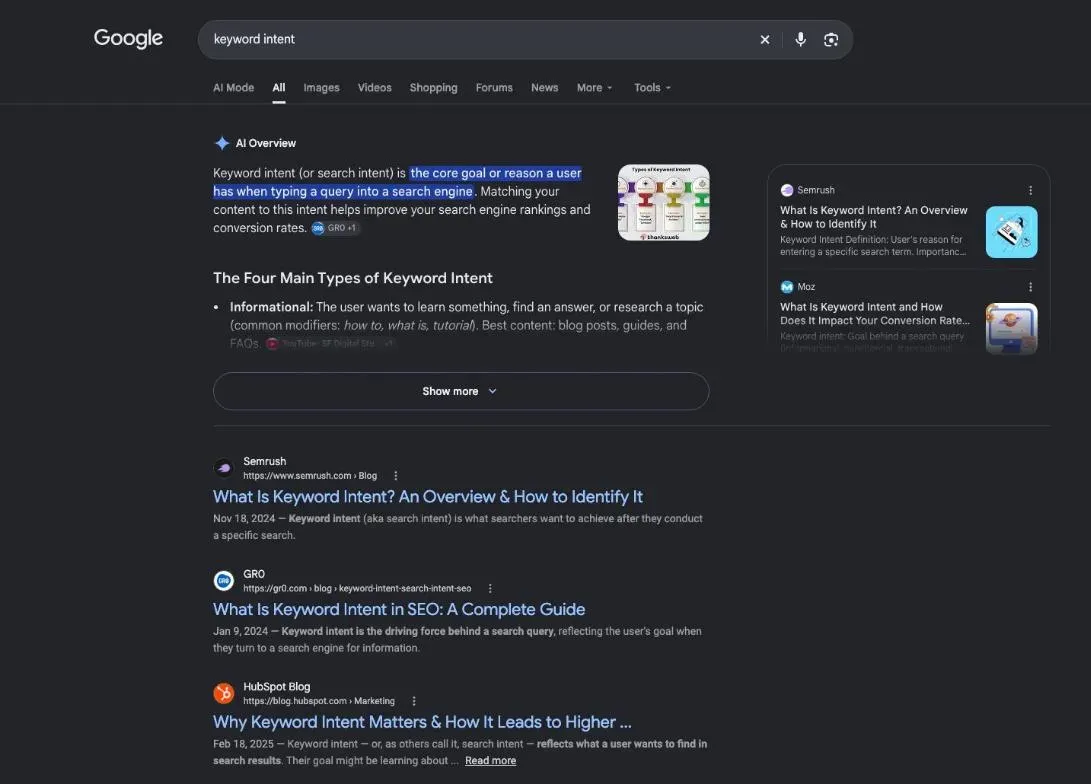Click the https://www.semrush.com › Blog URL text
Screen dimensions: 1091x784
point(310,476)
